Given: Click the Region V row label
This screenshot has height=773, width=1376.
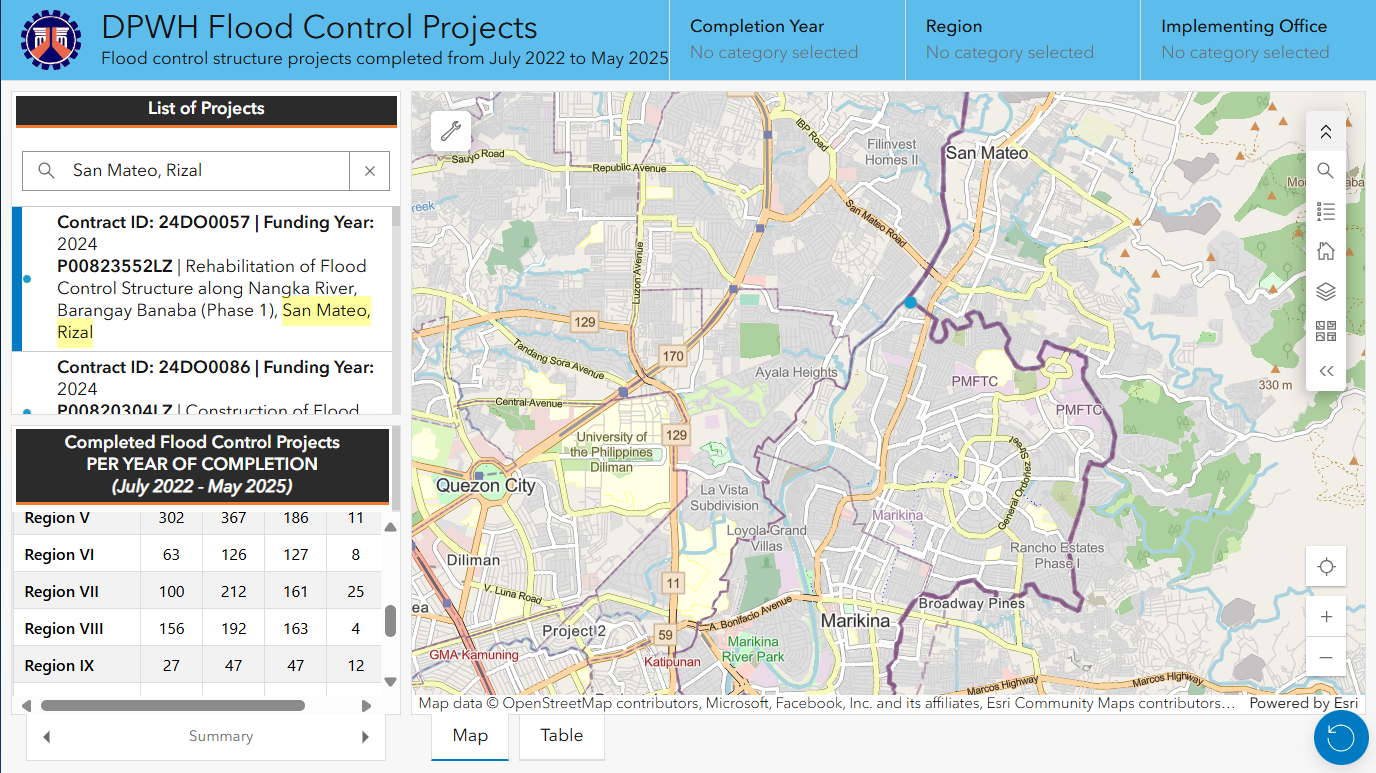Looking at the screenshot, I should (57, 518).
